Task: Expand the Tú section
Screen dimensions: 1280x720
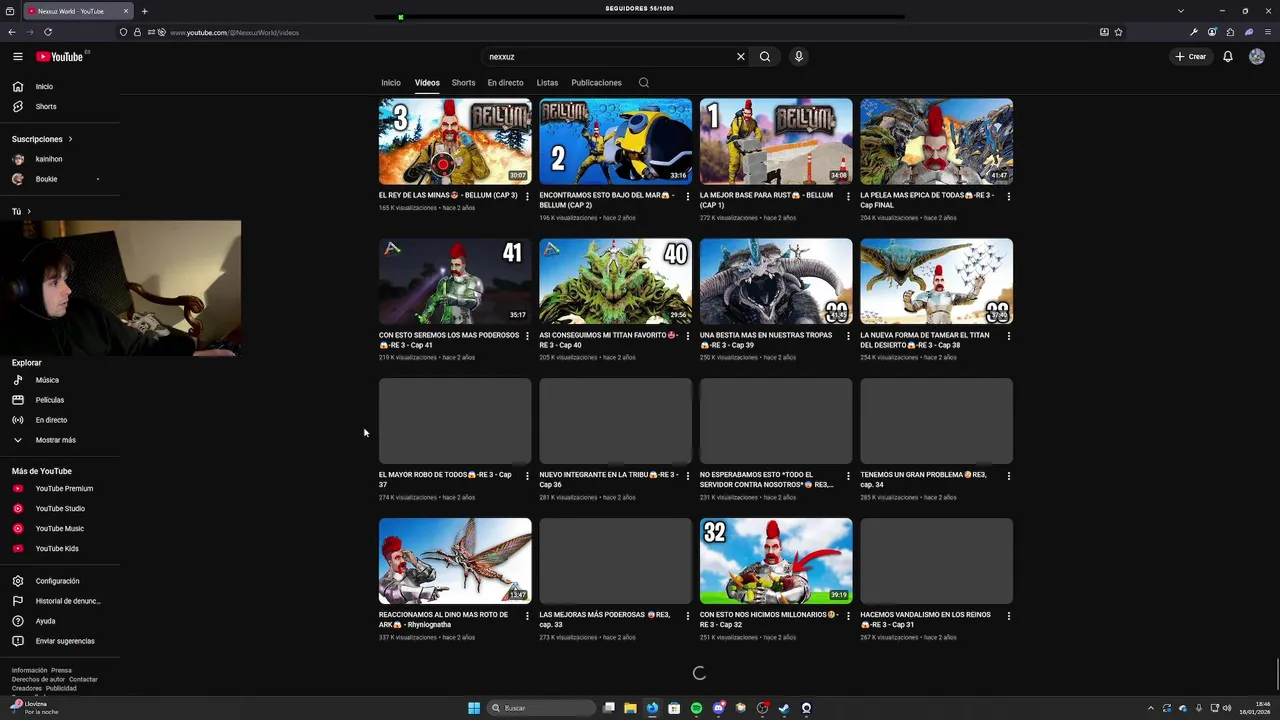Action: (21, 212)
